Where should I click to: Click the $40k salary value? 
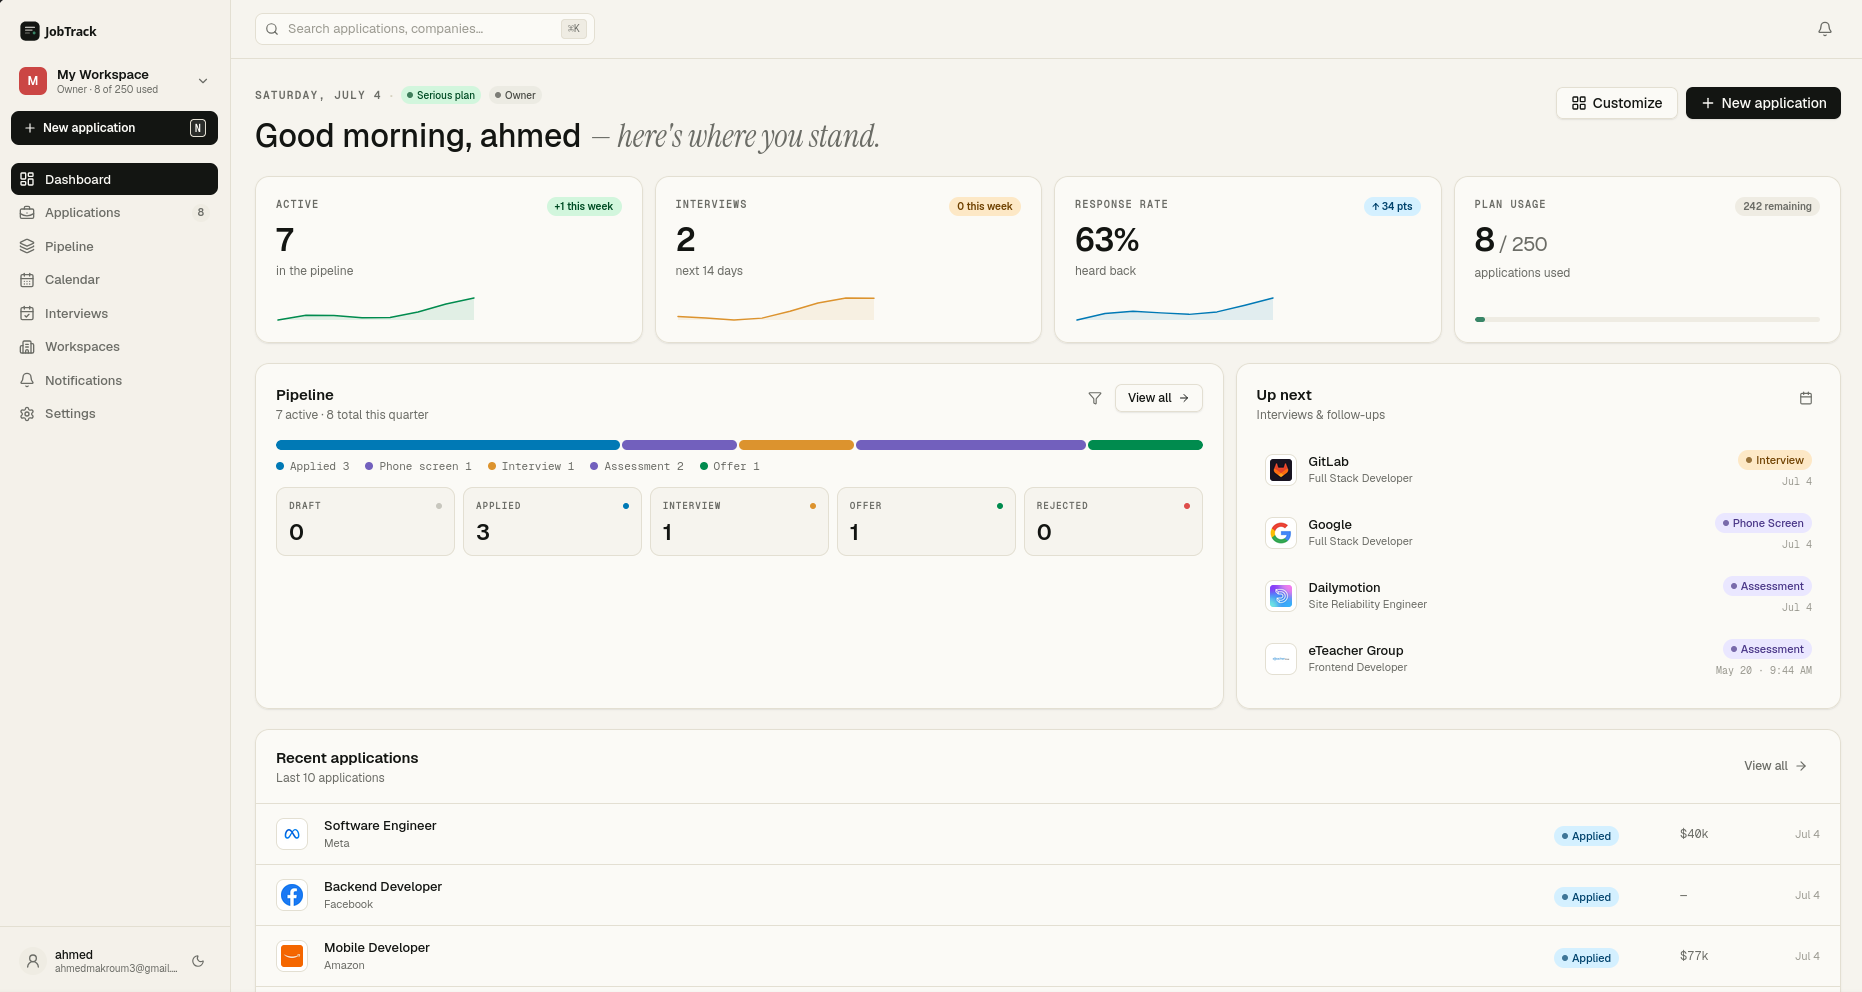(x=1694, y=834)
